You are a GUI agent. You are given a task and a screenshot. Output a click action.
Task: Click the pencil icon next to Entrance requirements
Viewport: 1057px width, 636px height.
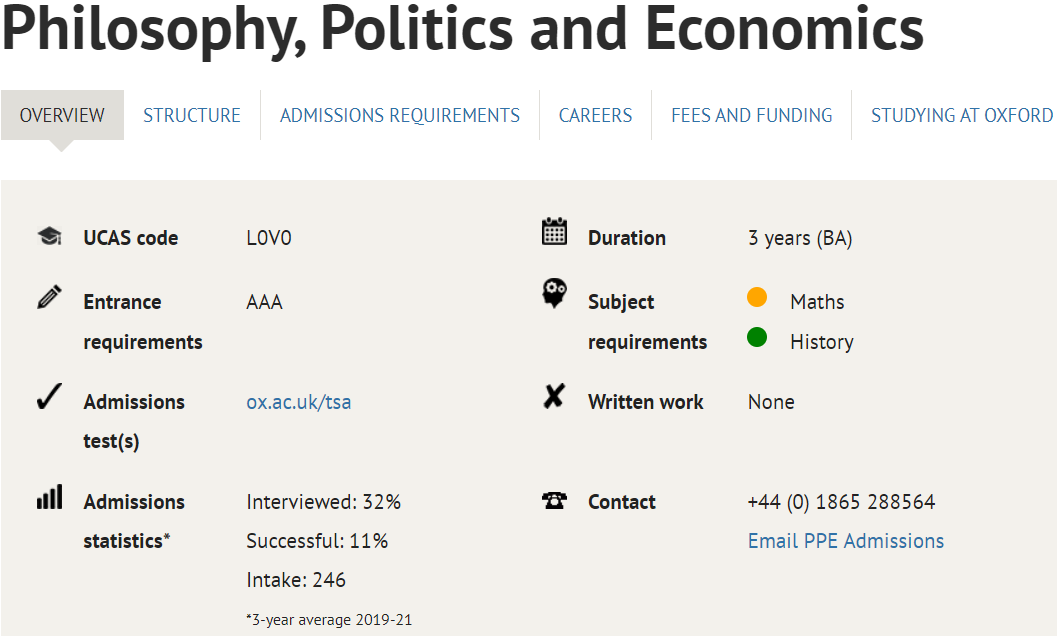[x=49, y=297]
